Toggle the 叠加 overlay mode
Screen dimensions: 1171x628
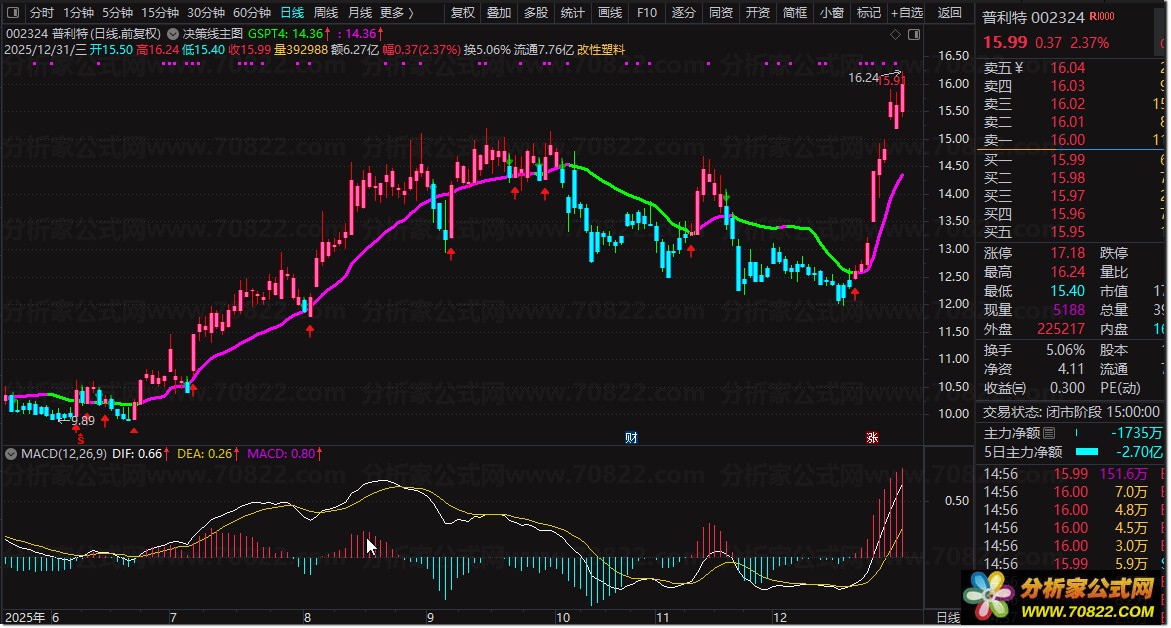click(x=499, y=13)
